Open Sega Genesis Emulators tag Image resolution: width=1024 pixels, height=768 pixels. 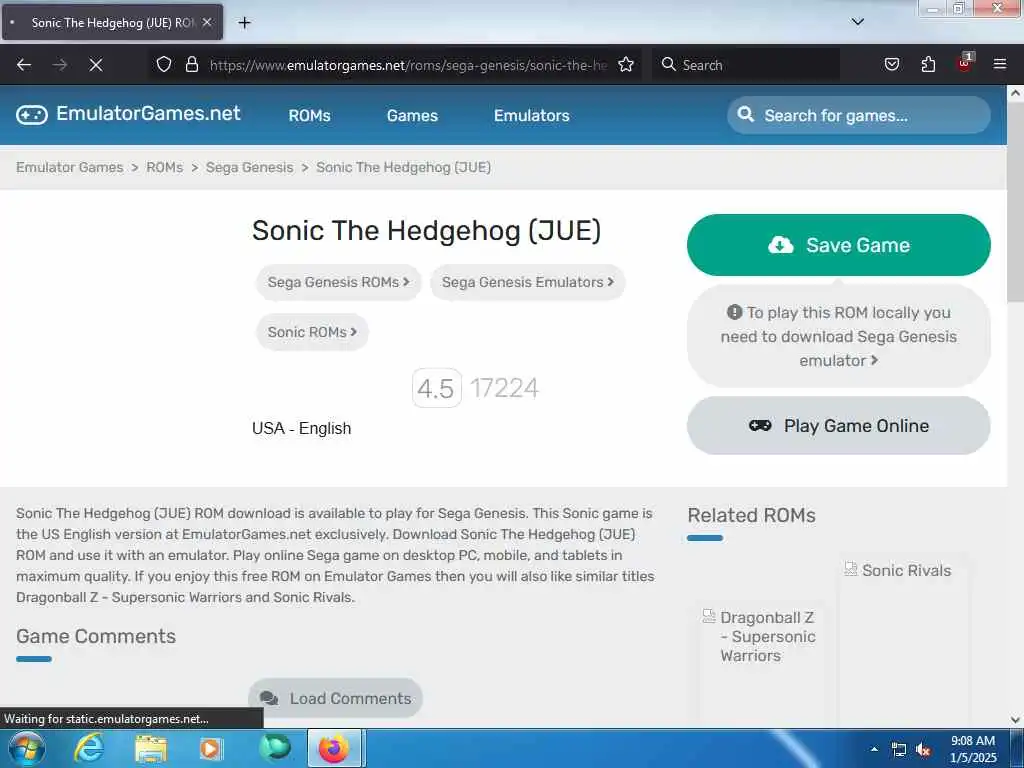pos(528,282)
